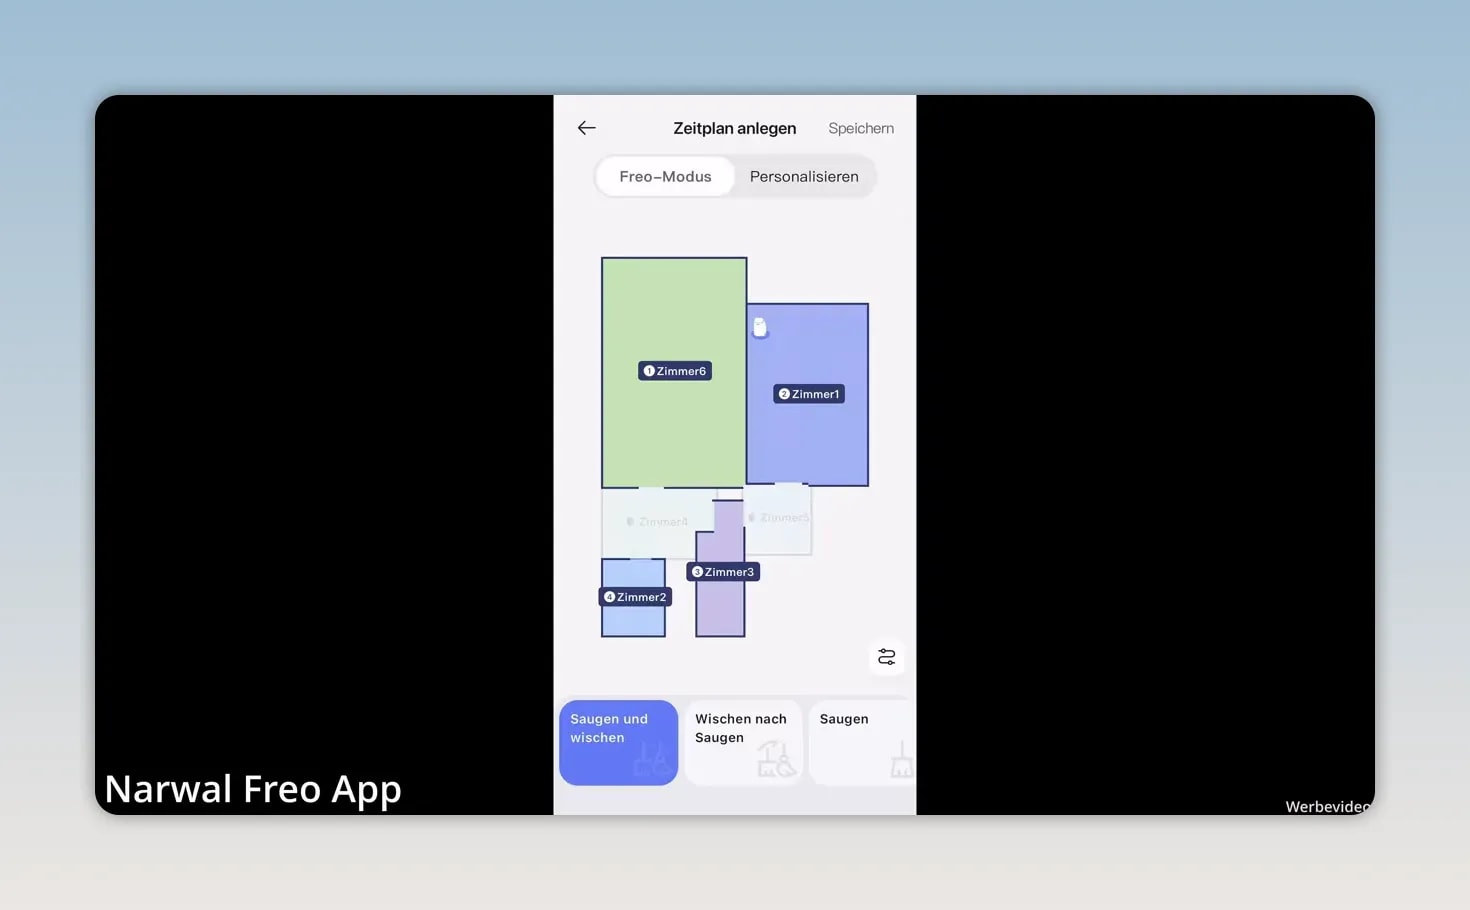Select the greyed-out Zimmer4 room
The height and width of the screenshot is (910, 1470).
(x=657, y=522)
